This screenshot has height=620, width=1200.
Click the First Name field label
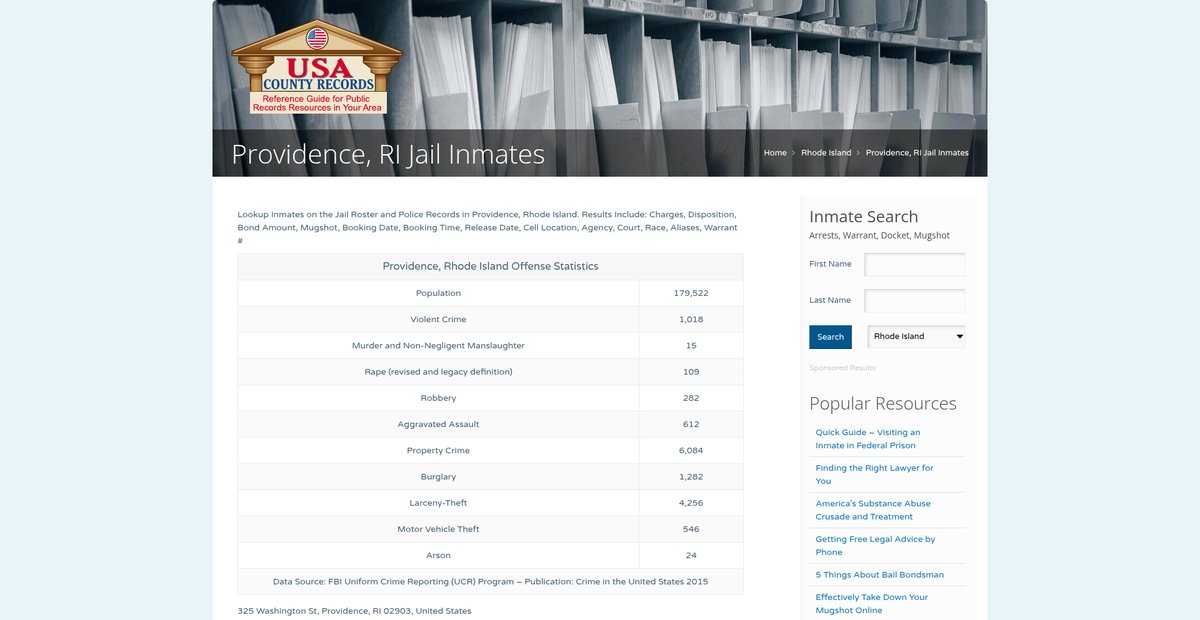click(x=830, y=264)
